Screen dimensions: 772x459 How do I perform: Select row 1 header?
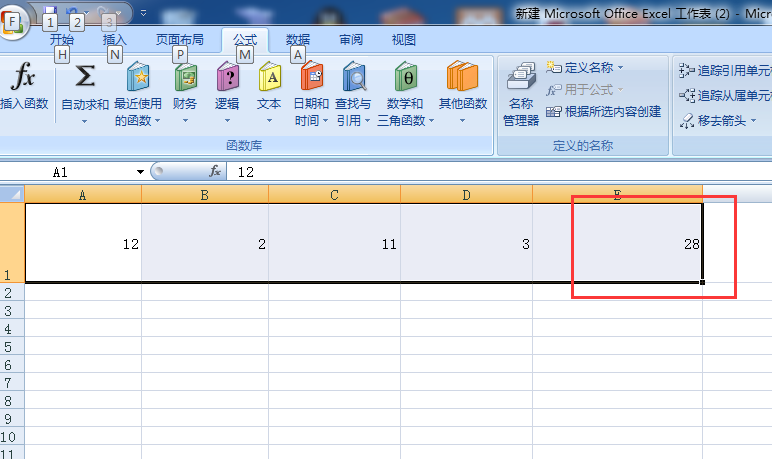pyautogui.click(x=12, y=243)
